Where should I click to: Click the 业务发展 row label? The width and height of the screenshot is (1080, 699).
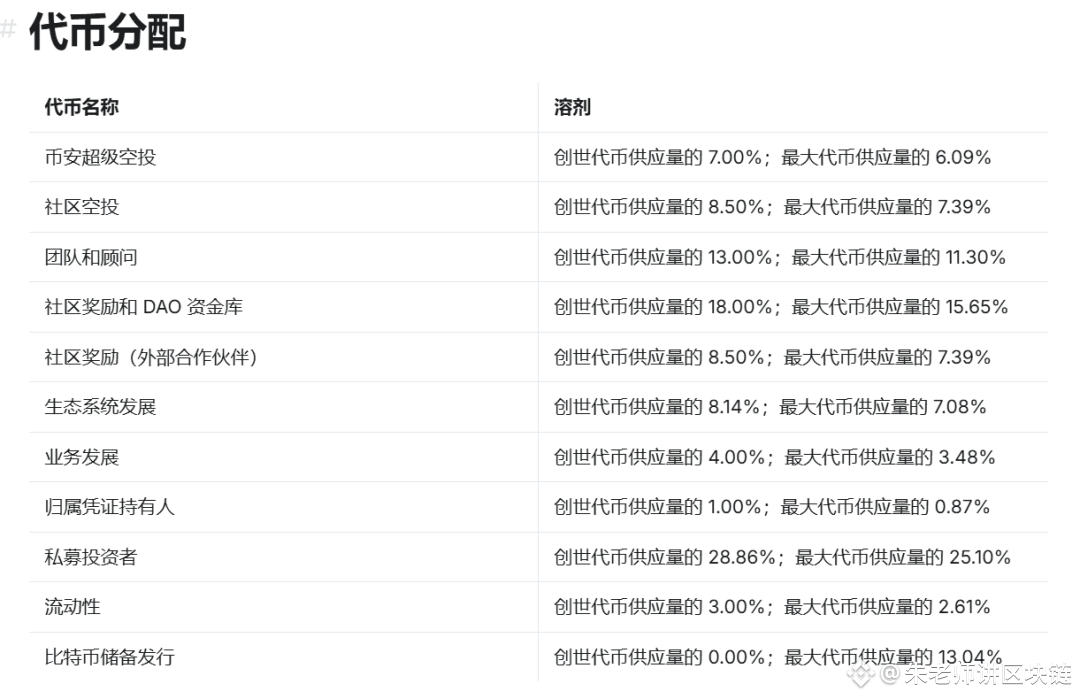coord(82,457)
